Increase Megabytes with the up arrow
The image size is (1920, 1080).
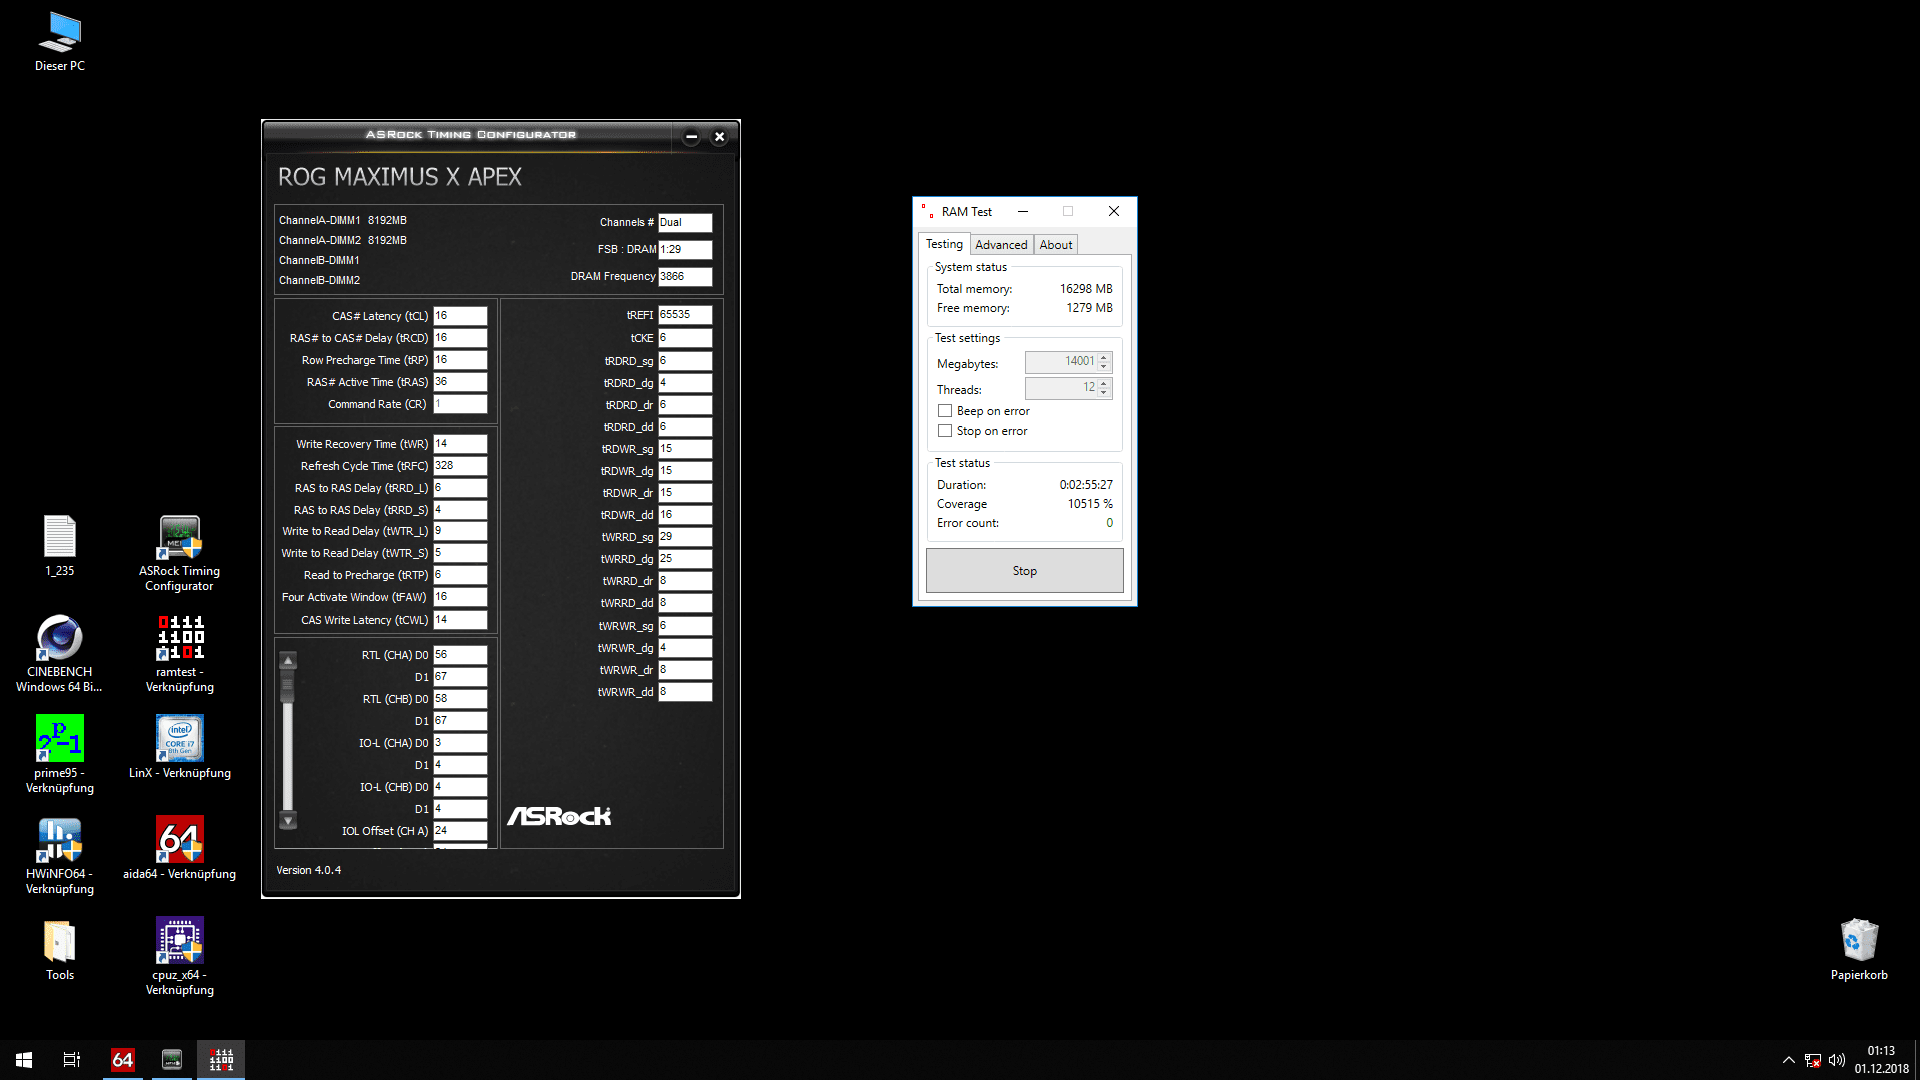click(x=1104, y=357)
